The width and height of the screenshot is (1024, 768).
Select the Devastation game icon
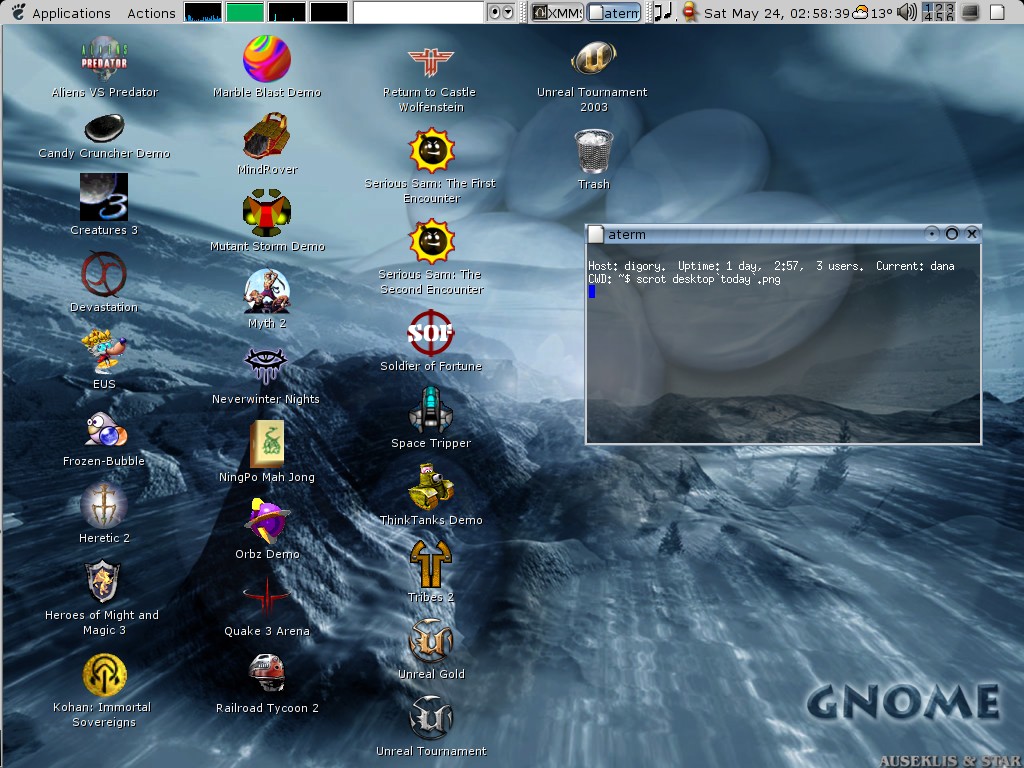pyautogui.click(x=104, y=273)
